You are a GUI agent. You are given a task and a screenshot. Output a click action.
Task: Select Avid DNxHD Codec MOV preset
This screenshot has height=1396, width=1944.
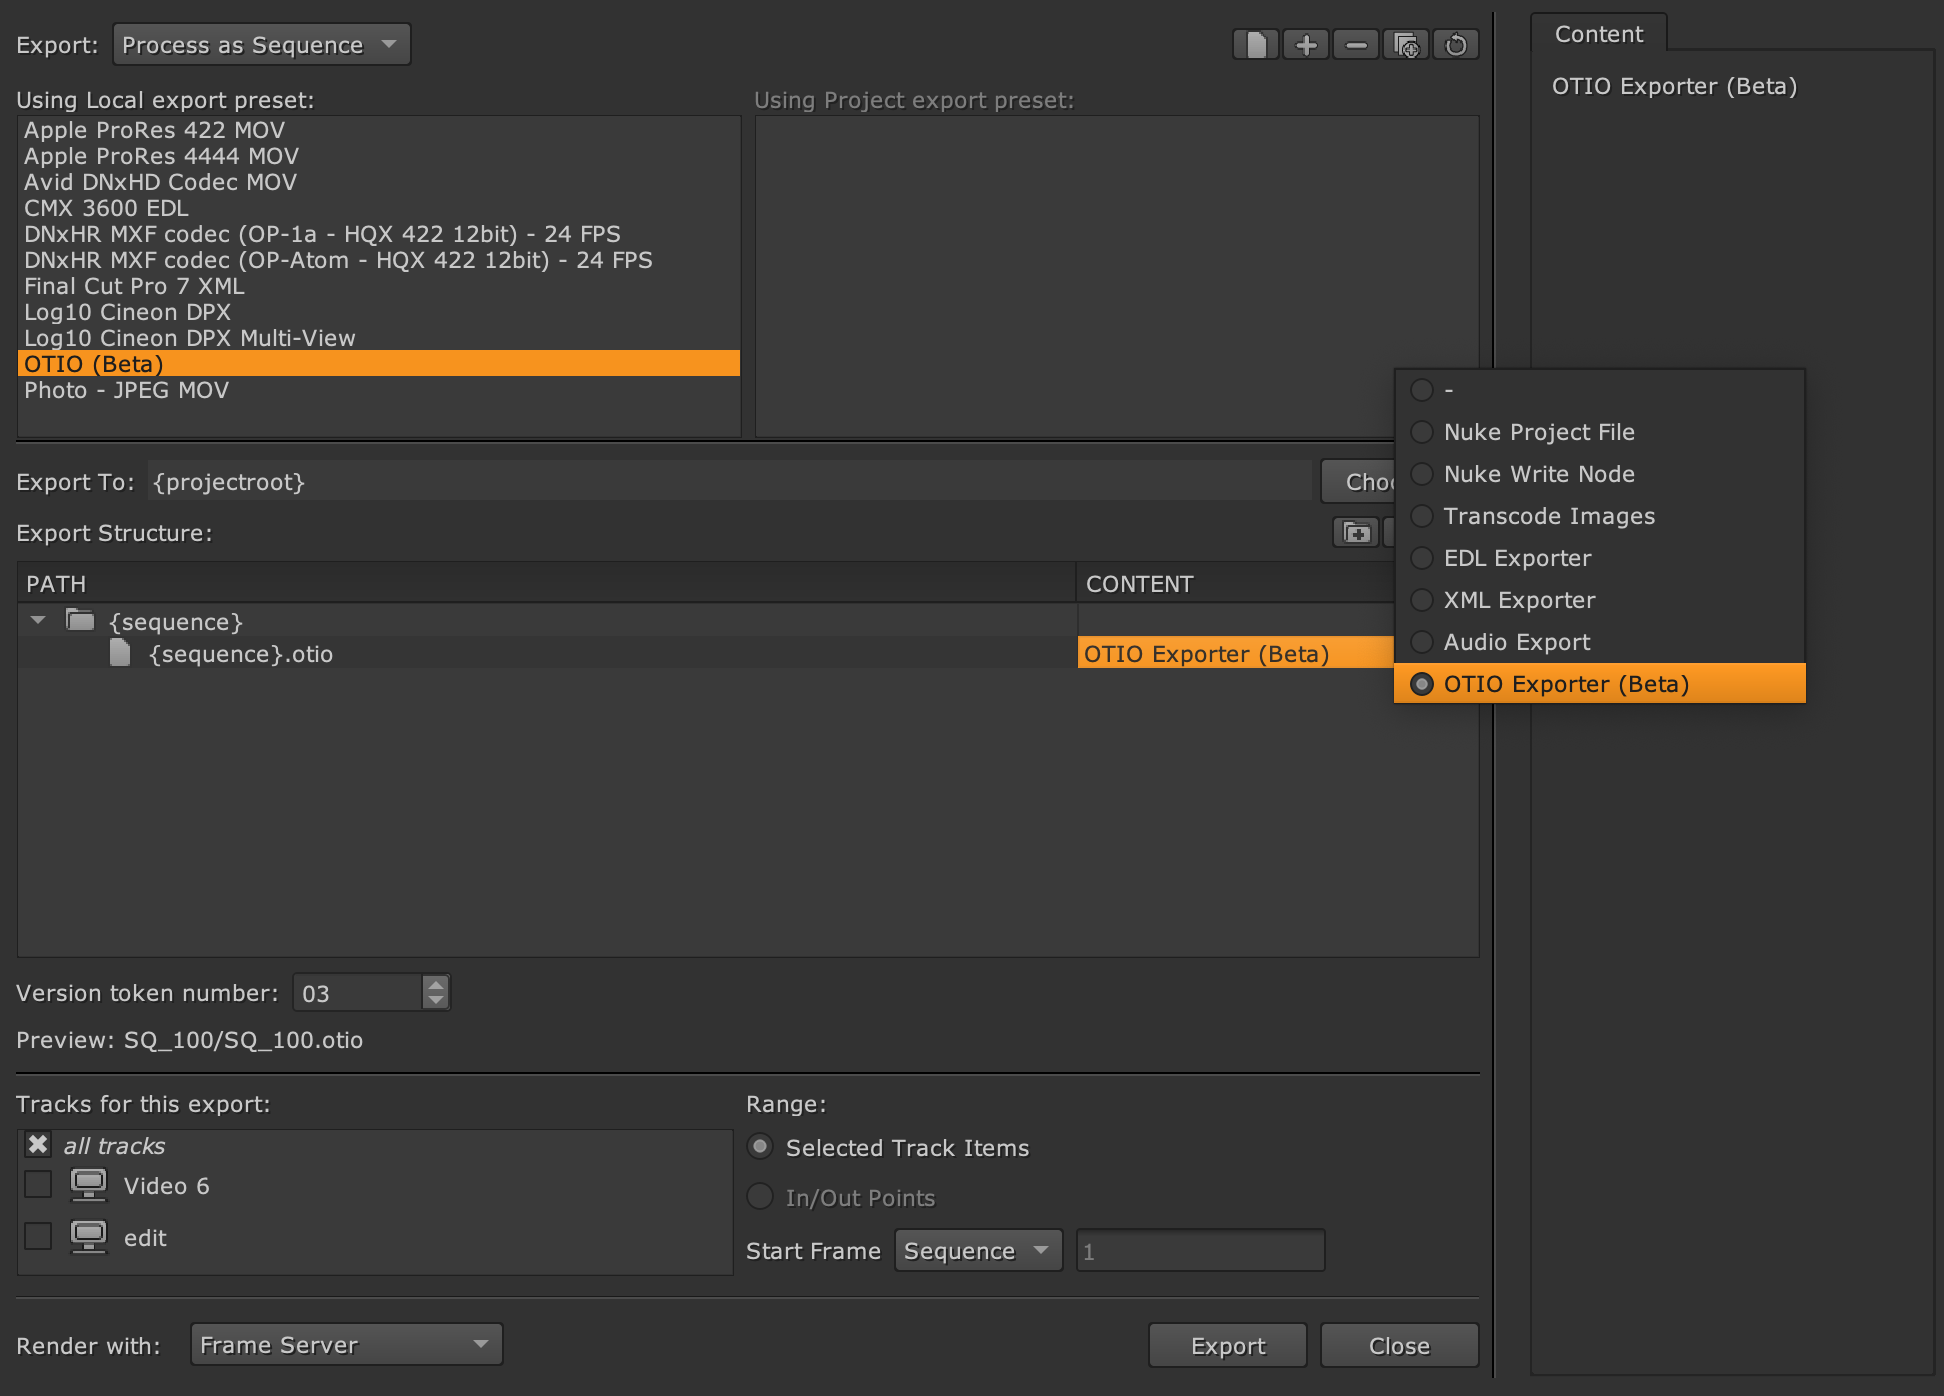(x=379, y=182)
